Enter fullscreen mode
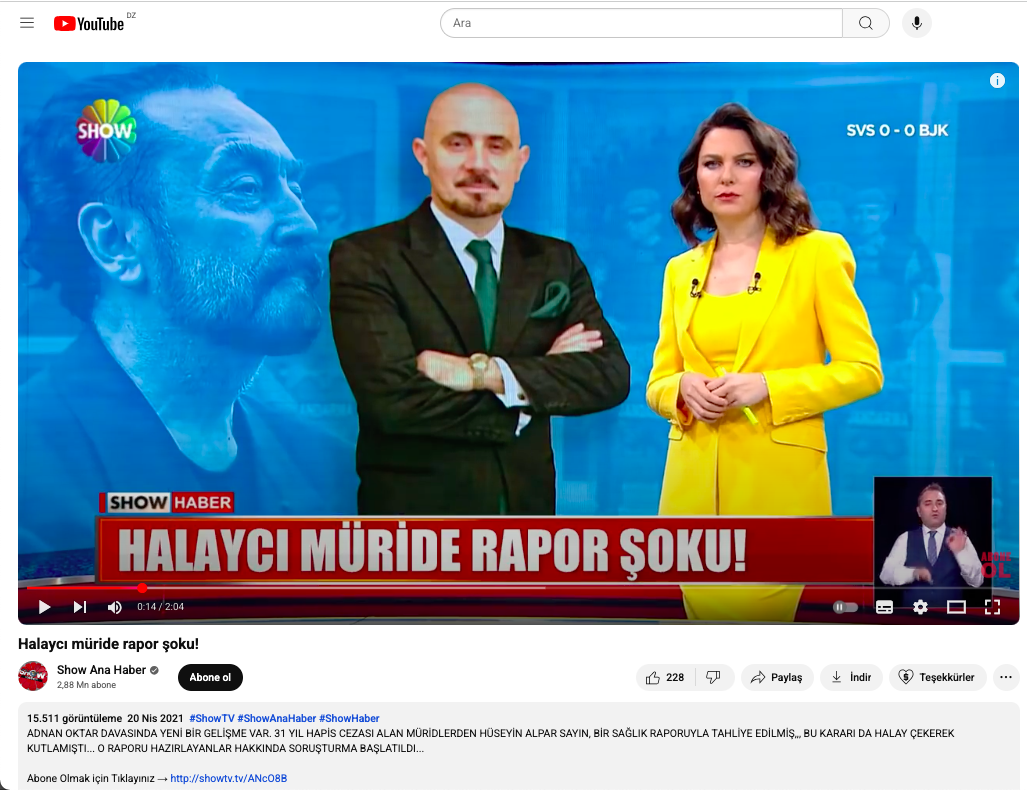 (x=992, y=607)
